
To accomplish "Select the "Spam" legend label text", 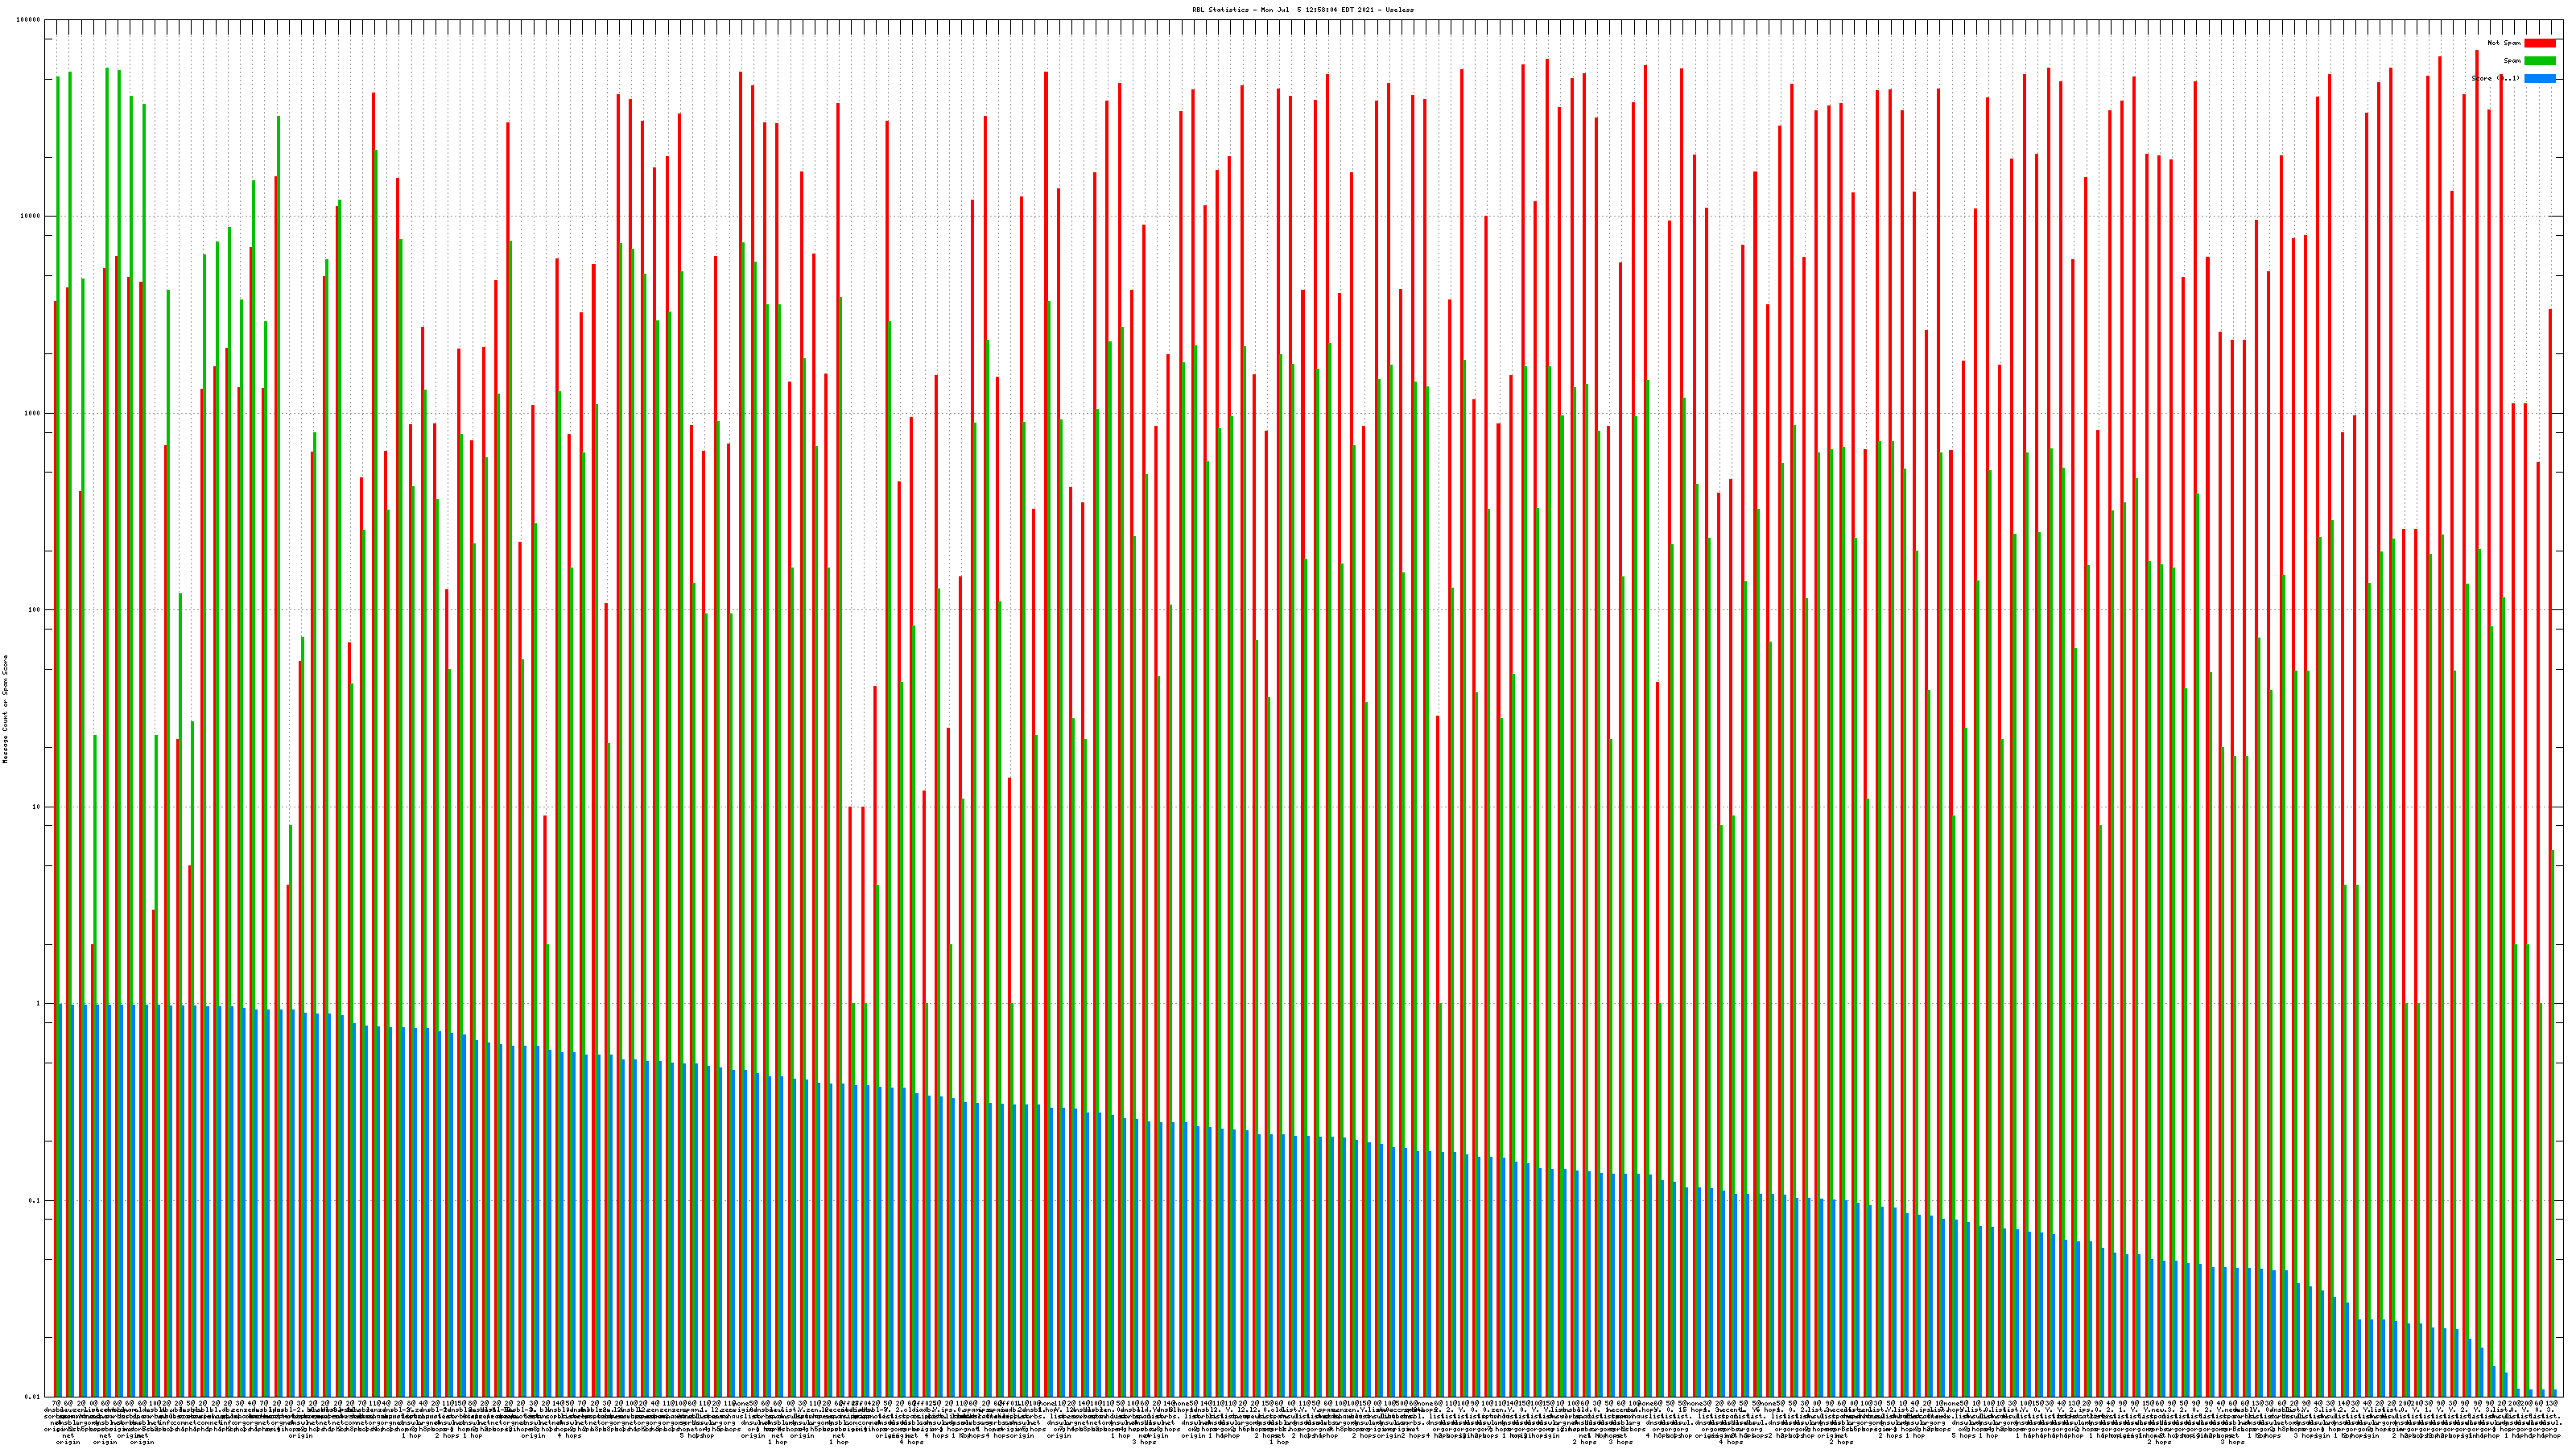I will click(x=2512, y=61).
